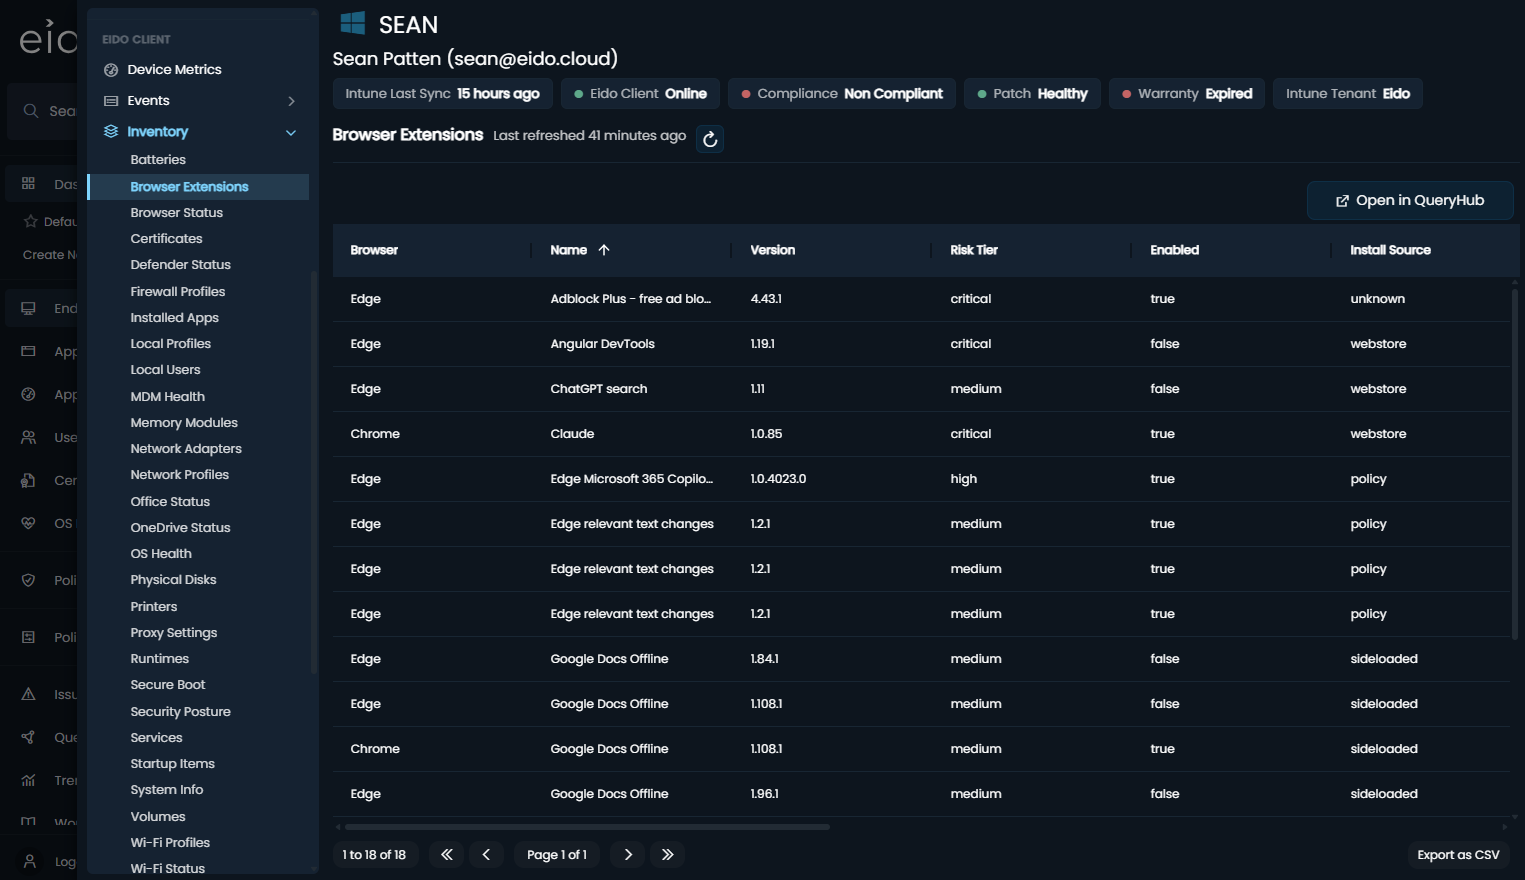Click the Intune Tenant Eido badge
This screenshot has width=1525, height=880.
[x=1347, y=94]
